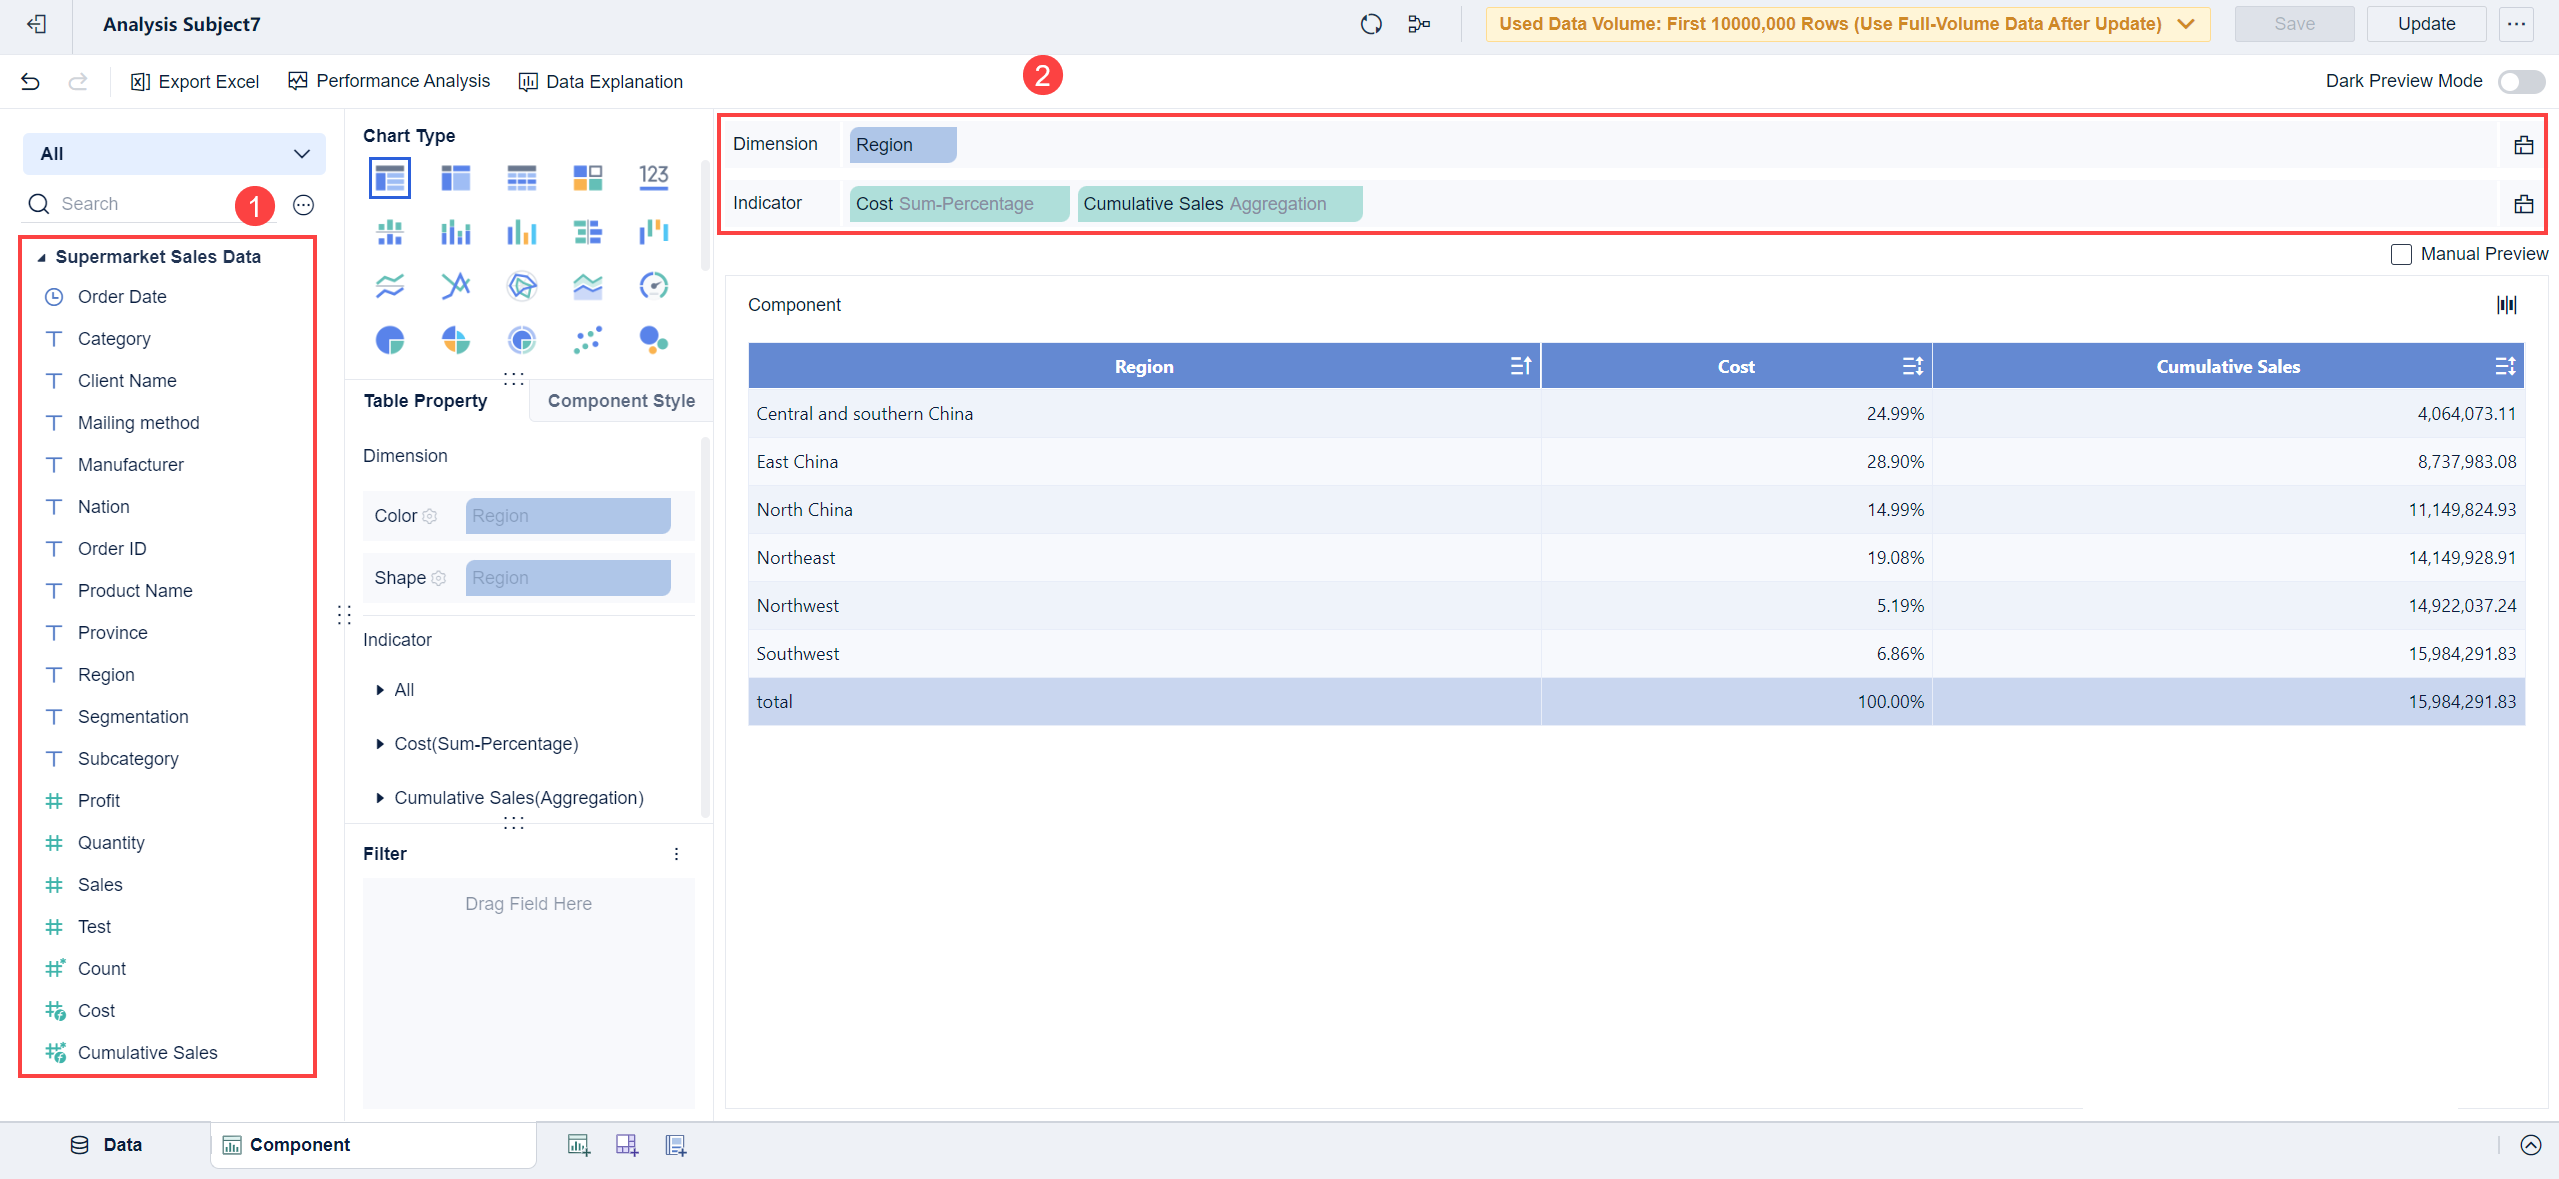Click the component display icon above the table
Viewport: 2559px width, 1179px height.
(x=2507, y=305)
